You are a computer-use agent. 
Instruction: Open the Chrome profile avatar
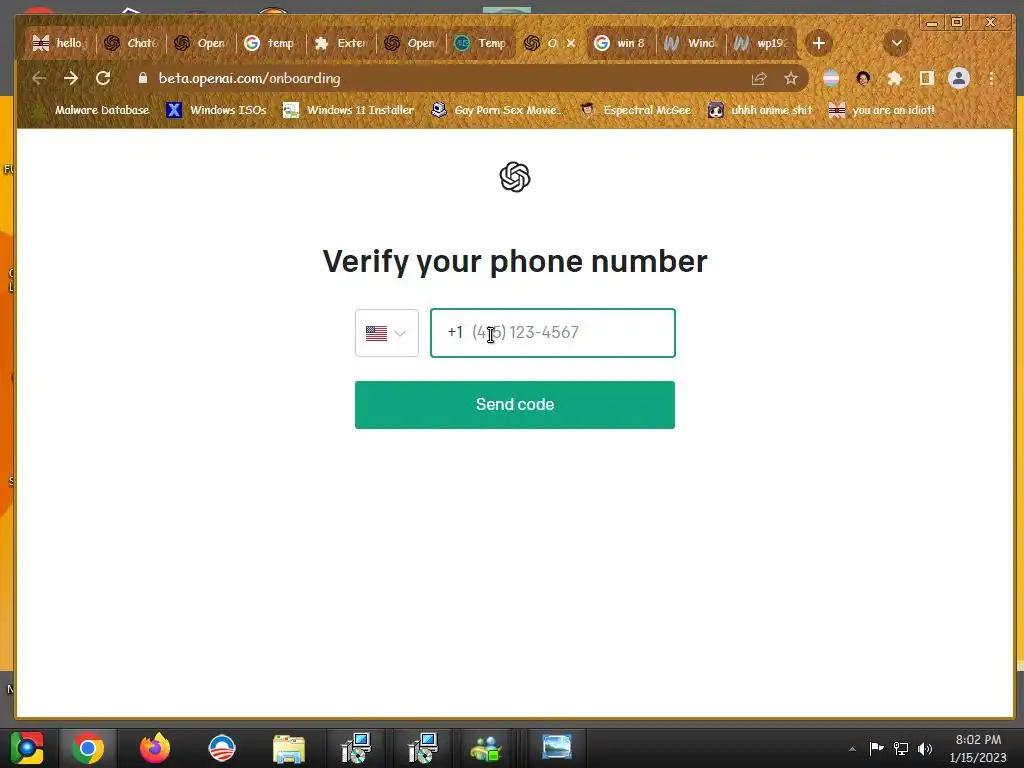click(959, 78)
